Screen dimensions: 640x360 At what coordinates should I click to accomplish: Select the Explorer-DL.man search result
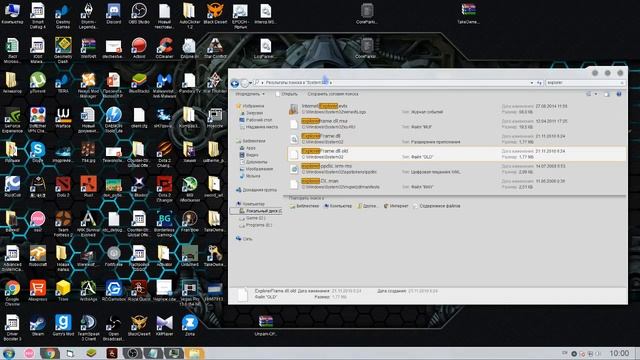pos(456,184)
